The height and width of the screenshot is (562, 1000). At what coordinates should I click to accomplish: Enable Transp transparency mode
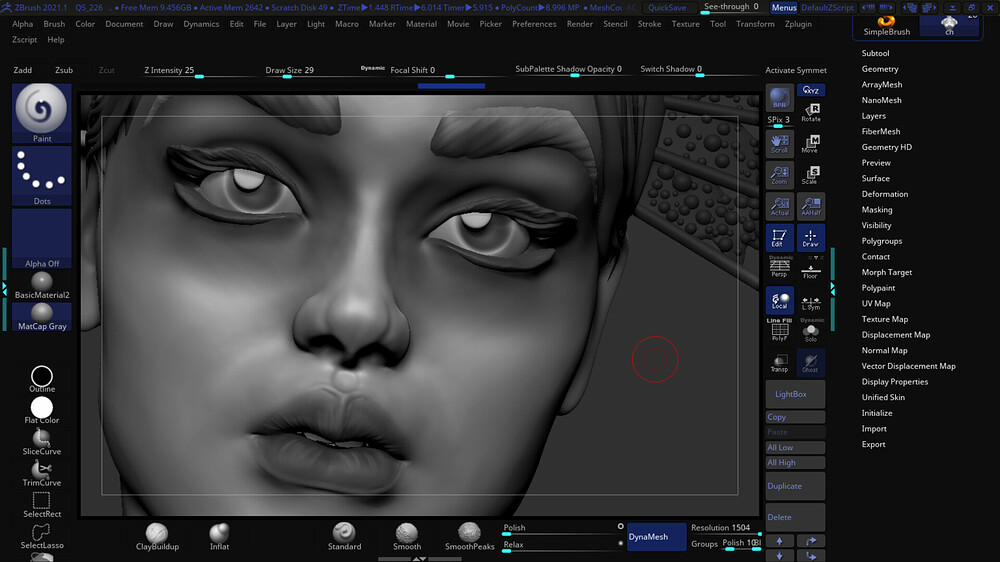pos(780,362)
